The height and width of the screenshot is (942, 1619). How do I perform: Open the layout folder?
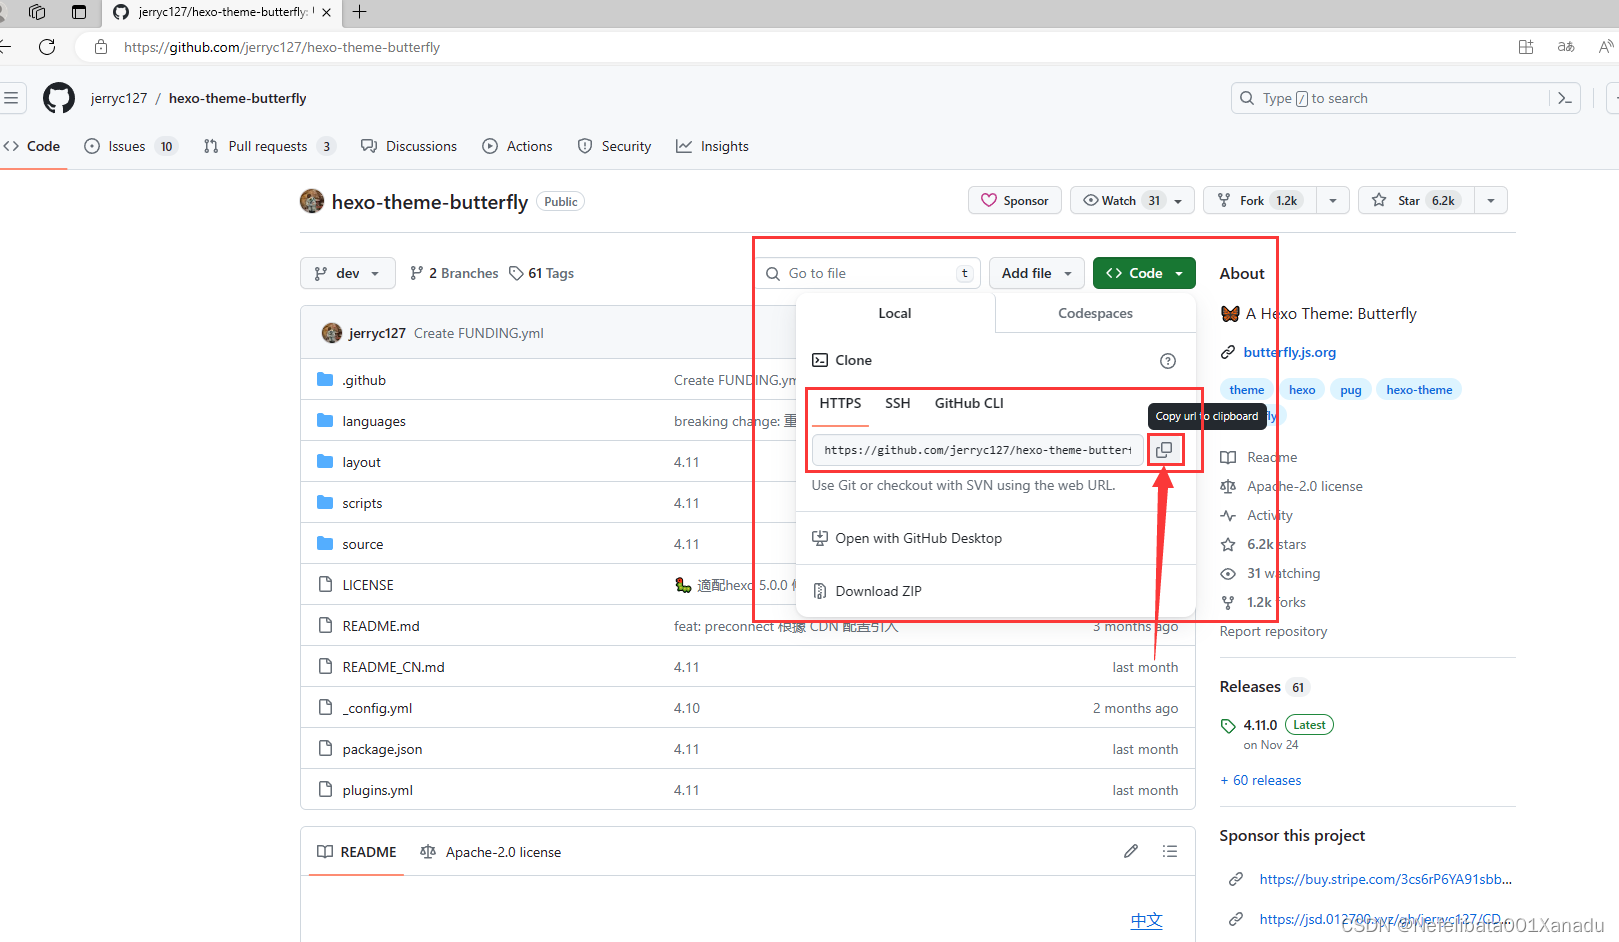(x=361, y=462)
